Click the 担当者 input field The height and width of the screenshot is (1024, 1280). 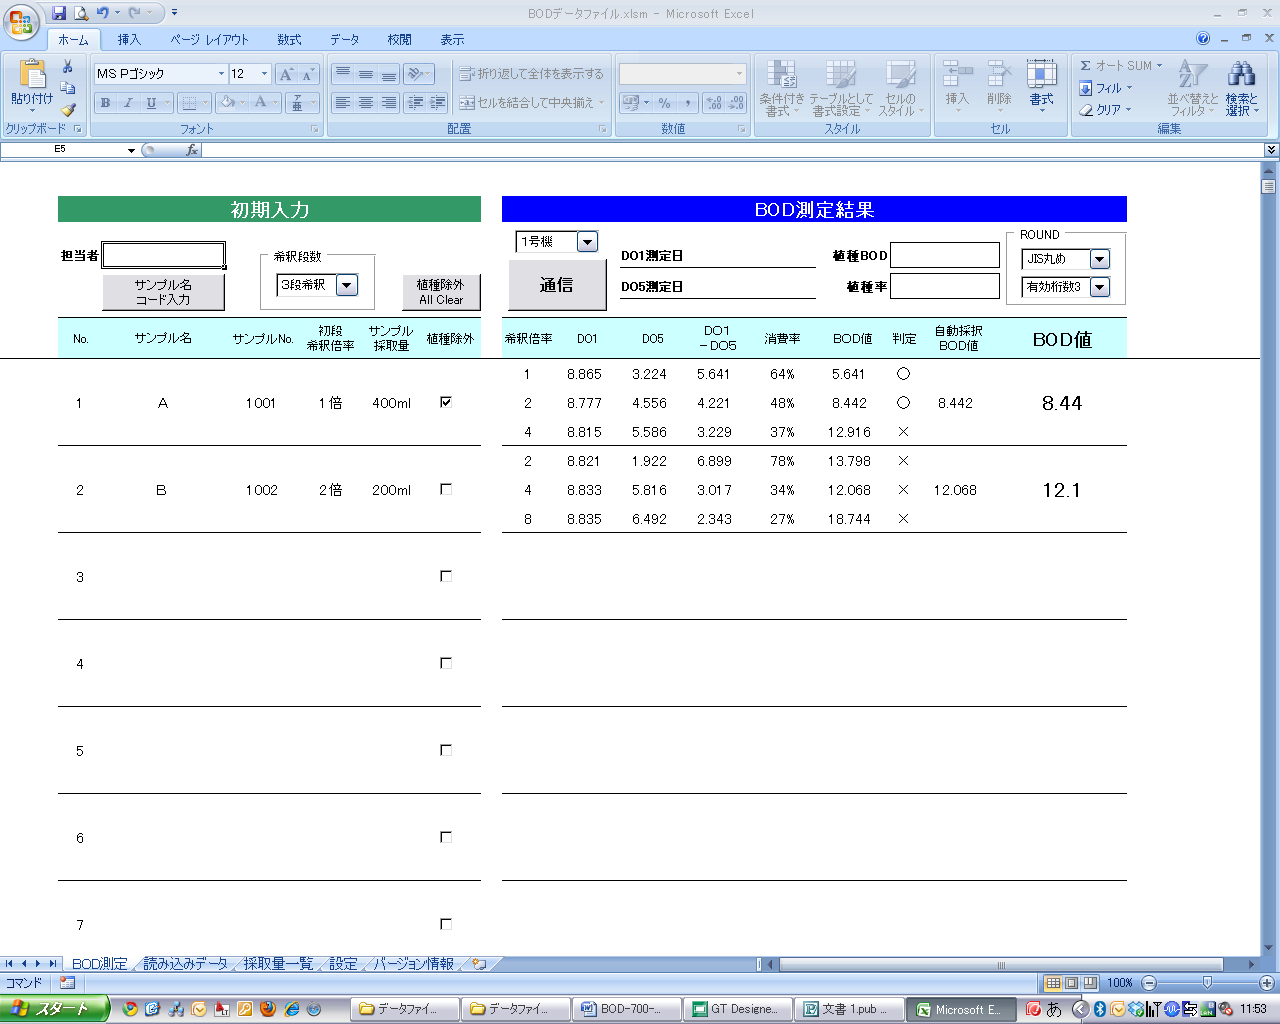(x=163, y=255)
